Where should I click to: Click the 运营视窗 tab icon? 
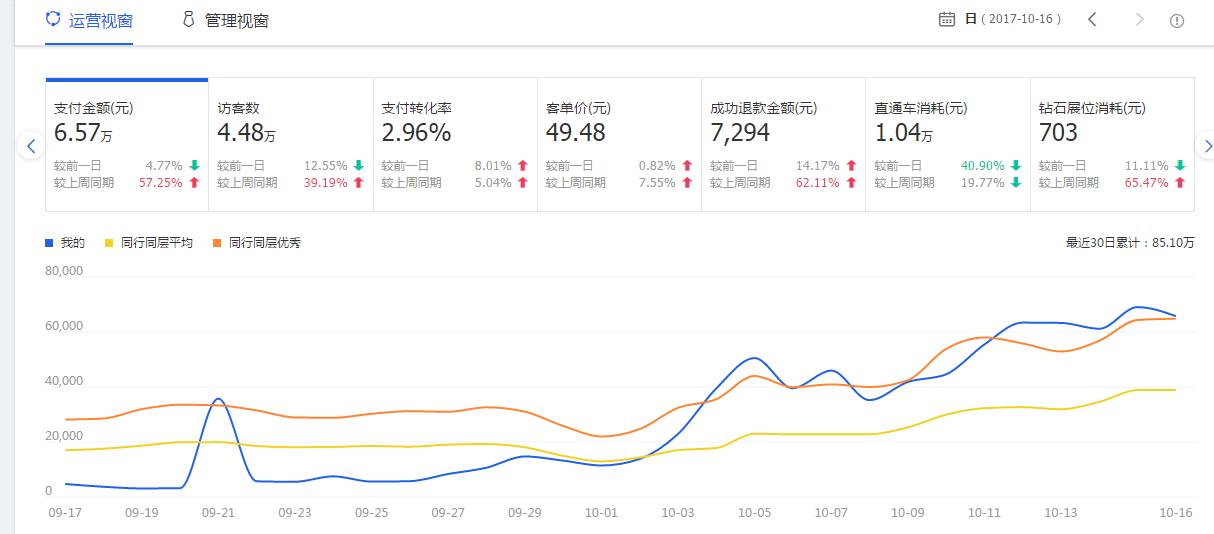(x=53, y=19)
